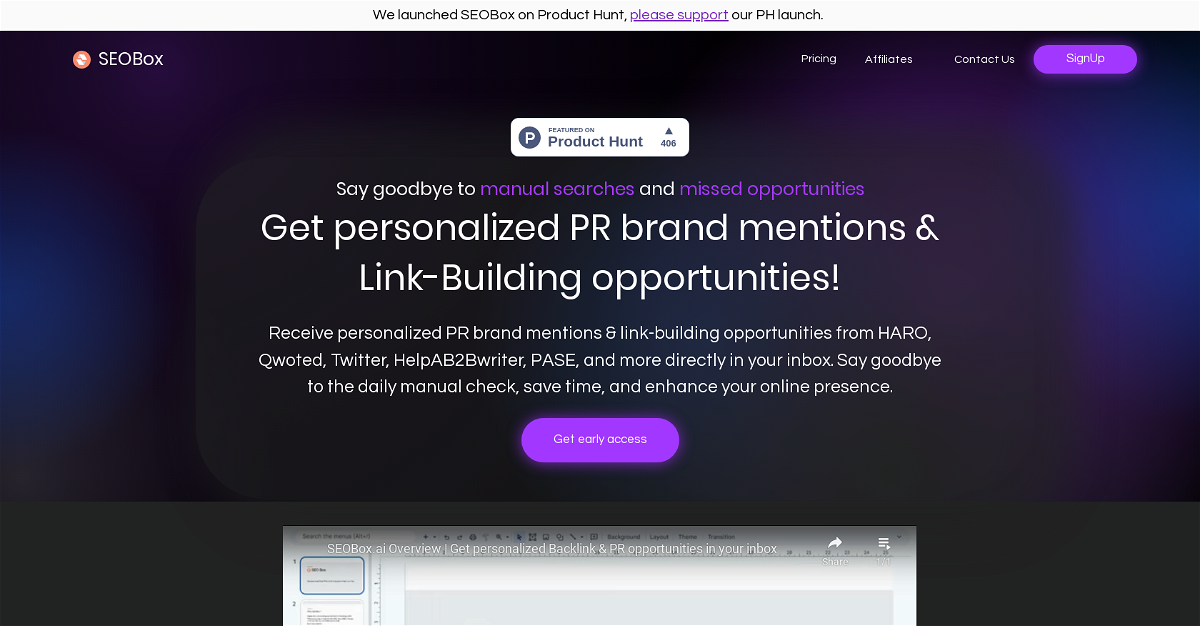Viewport: 1200px width, 626px height.
Task: Open the Pricing menu item
Action: coord(819,59)
